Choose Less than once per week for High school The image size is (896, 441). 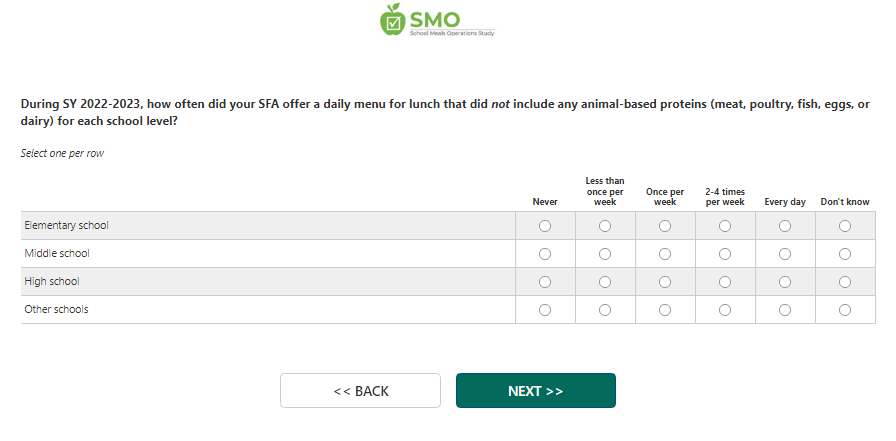(x=605, y=282)
